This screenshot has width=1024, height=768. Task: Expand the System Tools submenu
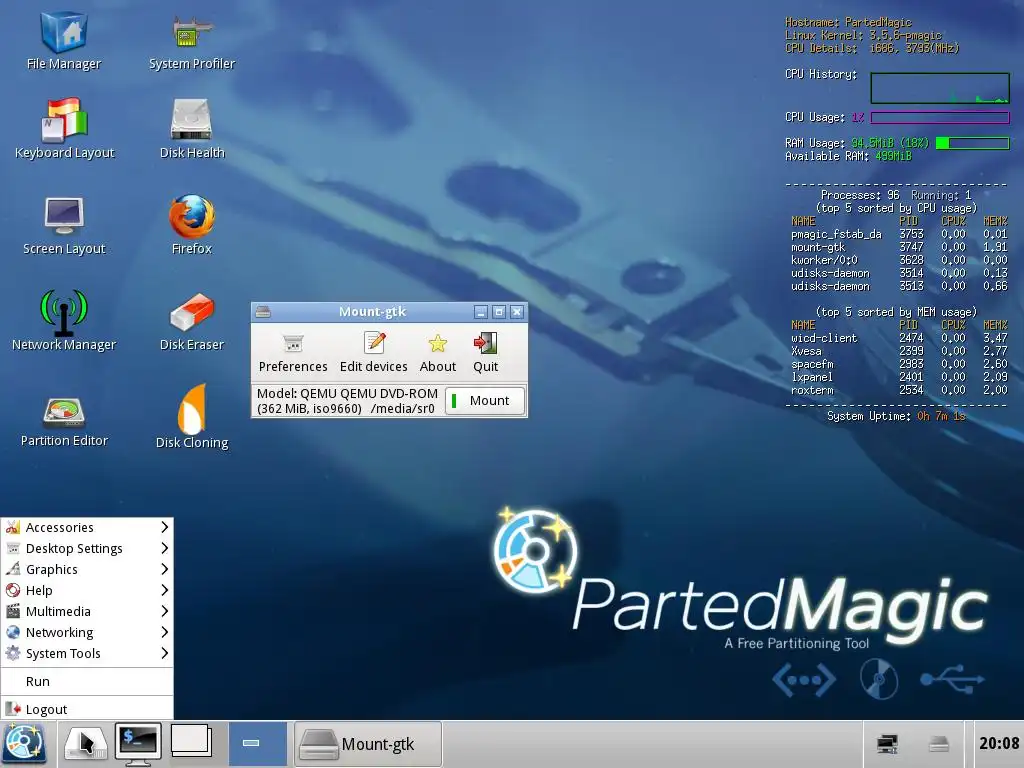pos(87,653)
